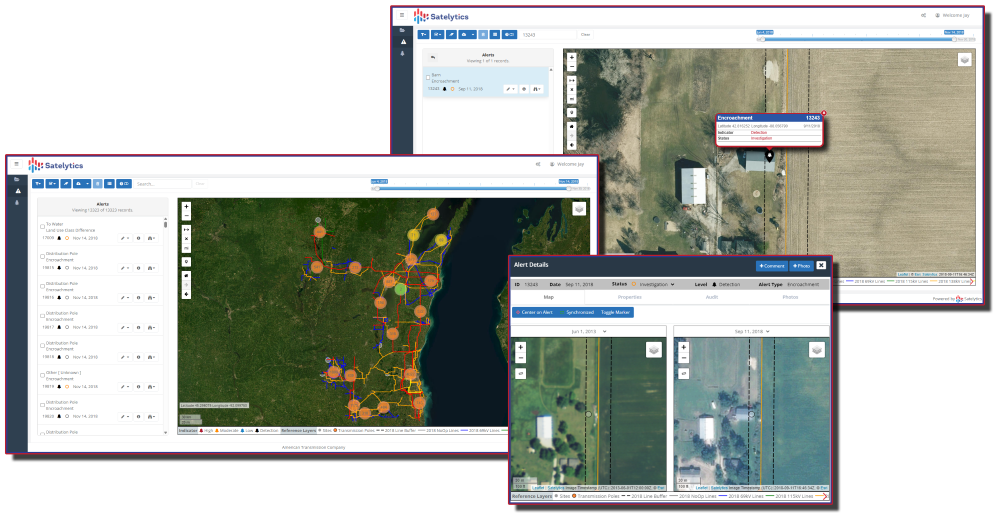Zoom out on Sep 11 2018 comparison map
The image size is (1000, 517).
[x=684, y=358]
